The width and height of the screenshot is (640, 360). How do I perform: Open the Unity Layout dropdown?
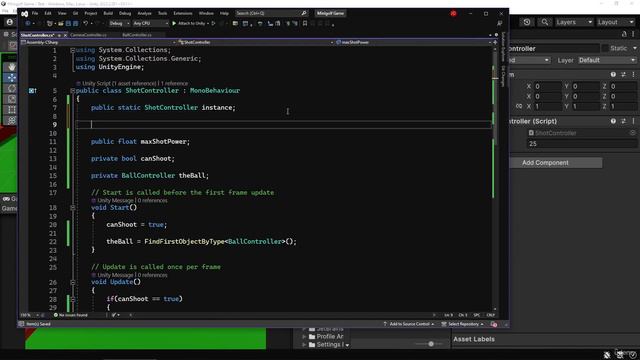(615, 22)
